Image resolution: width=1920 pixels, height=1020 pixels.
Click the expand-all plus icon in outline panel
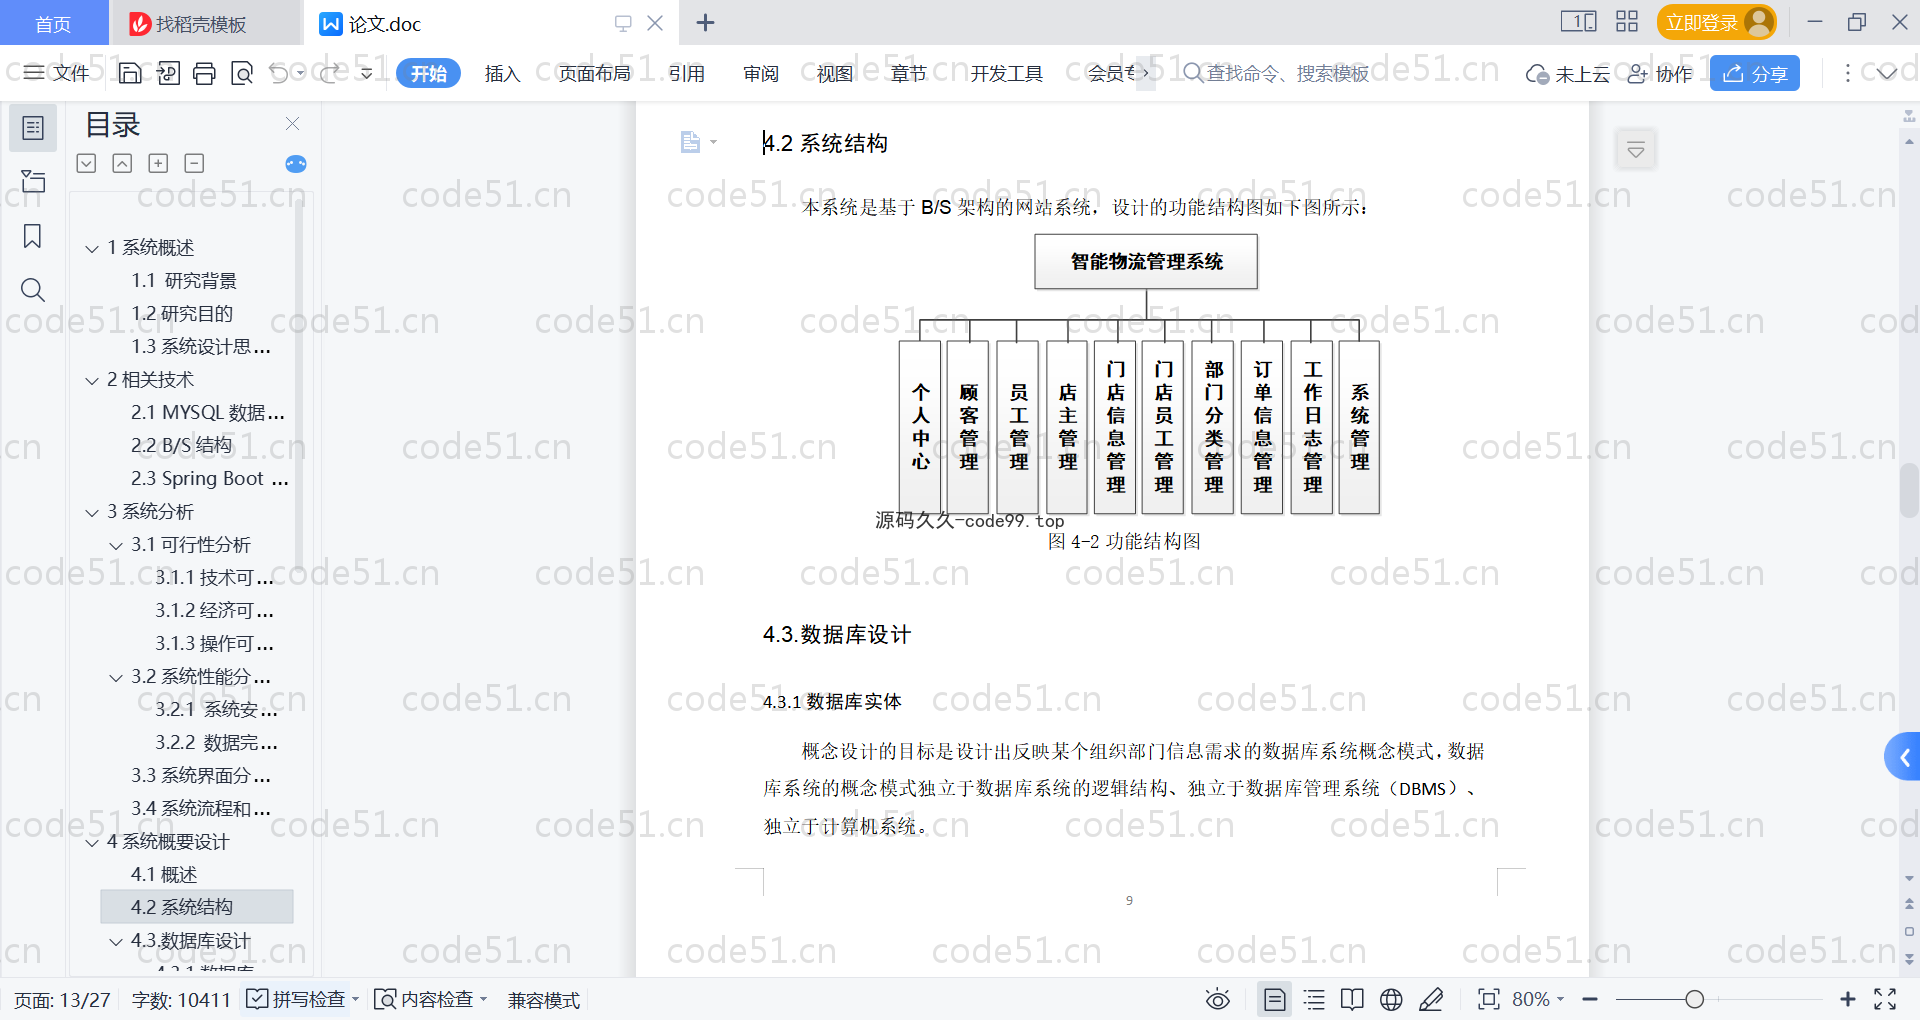click(158, 163)
